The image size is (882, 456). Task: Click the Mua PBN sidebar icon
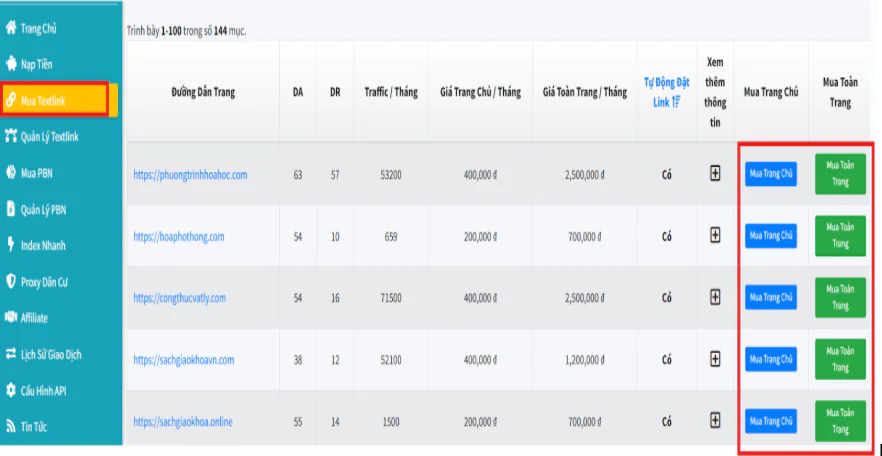pyautogui.click(x=11, y=172)
